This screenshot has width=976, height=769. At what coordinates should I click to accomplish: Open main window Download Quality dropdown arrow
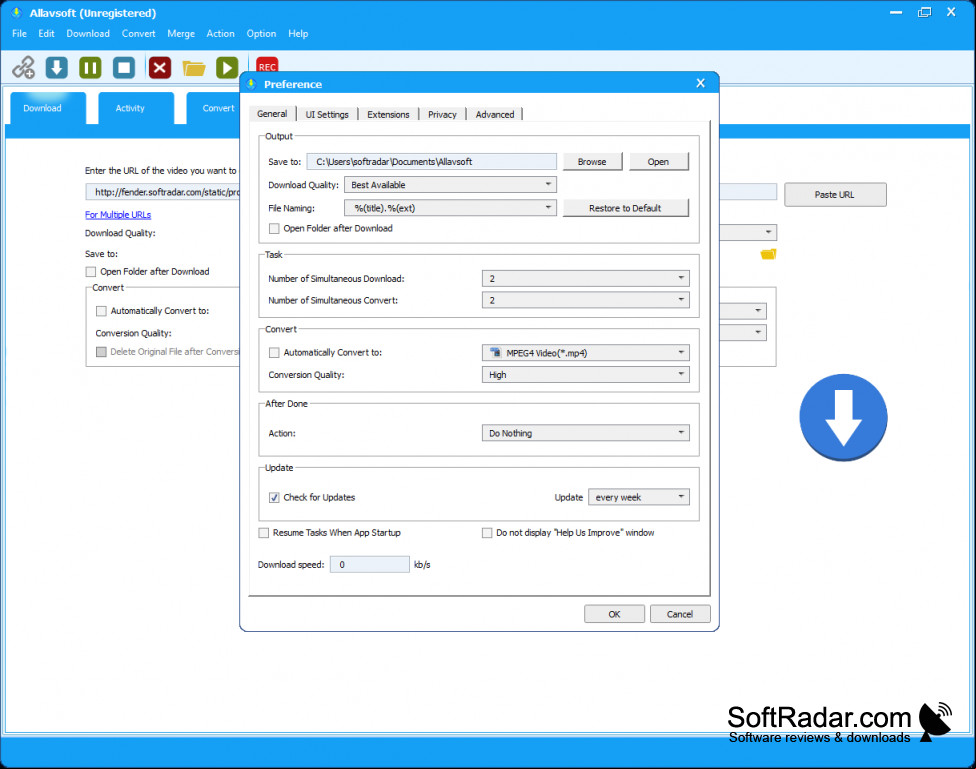coord(768,232)
